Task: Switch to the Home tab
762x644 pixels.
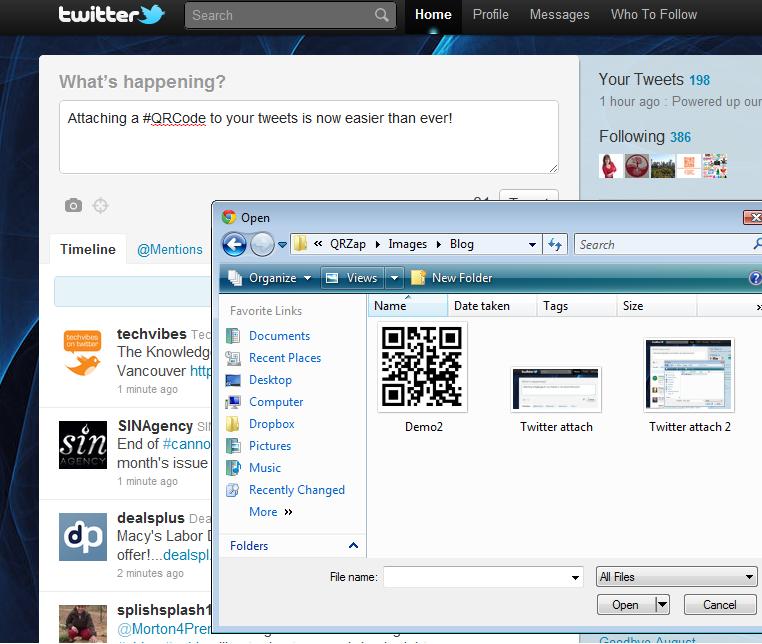Action: coord(433,15)
